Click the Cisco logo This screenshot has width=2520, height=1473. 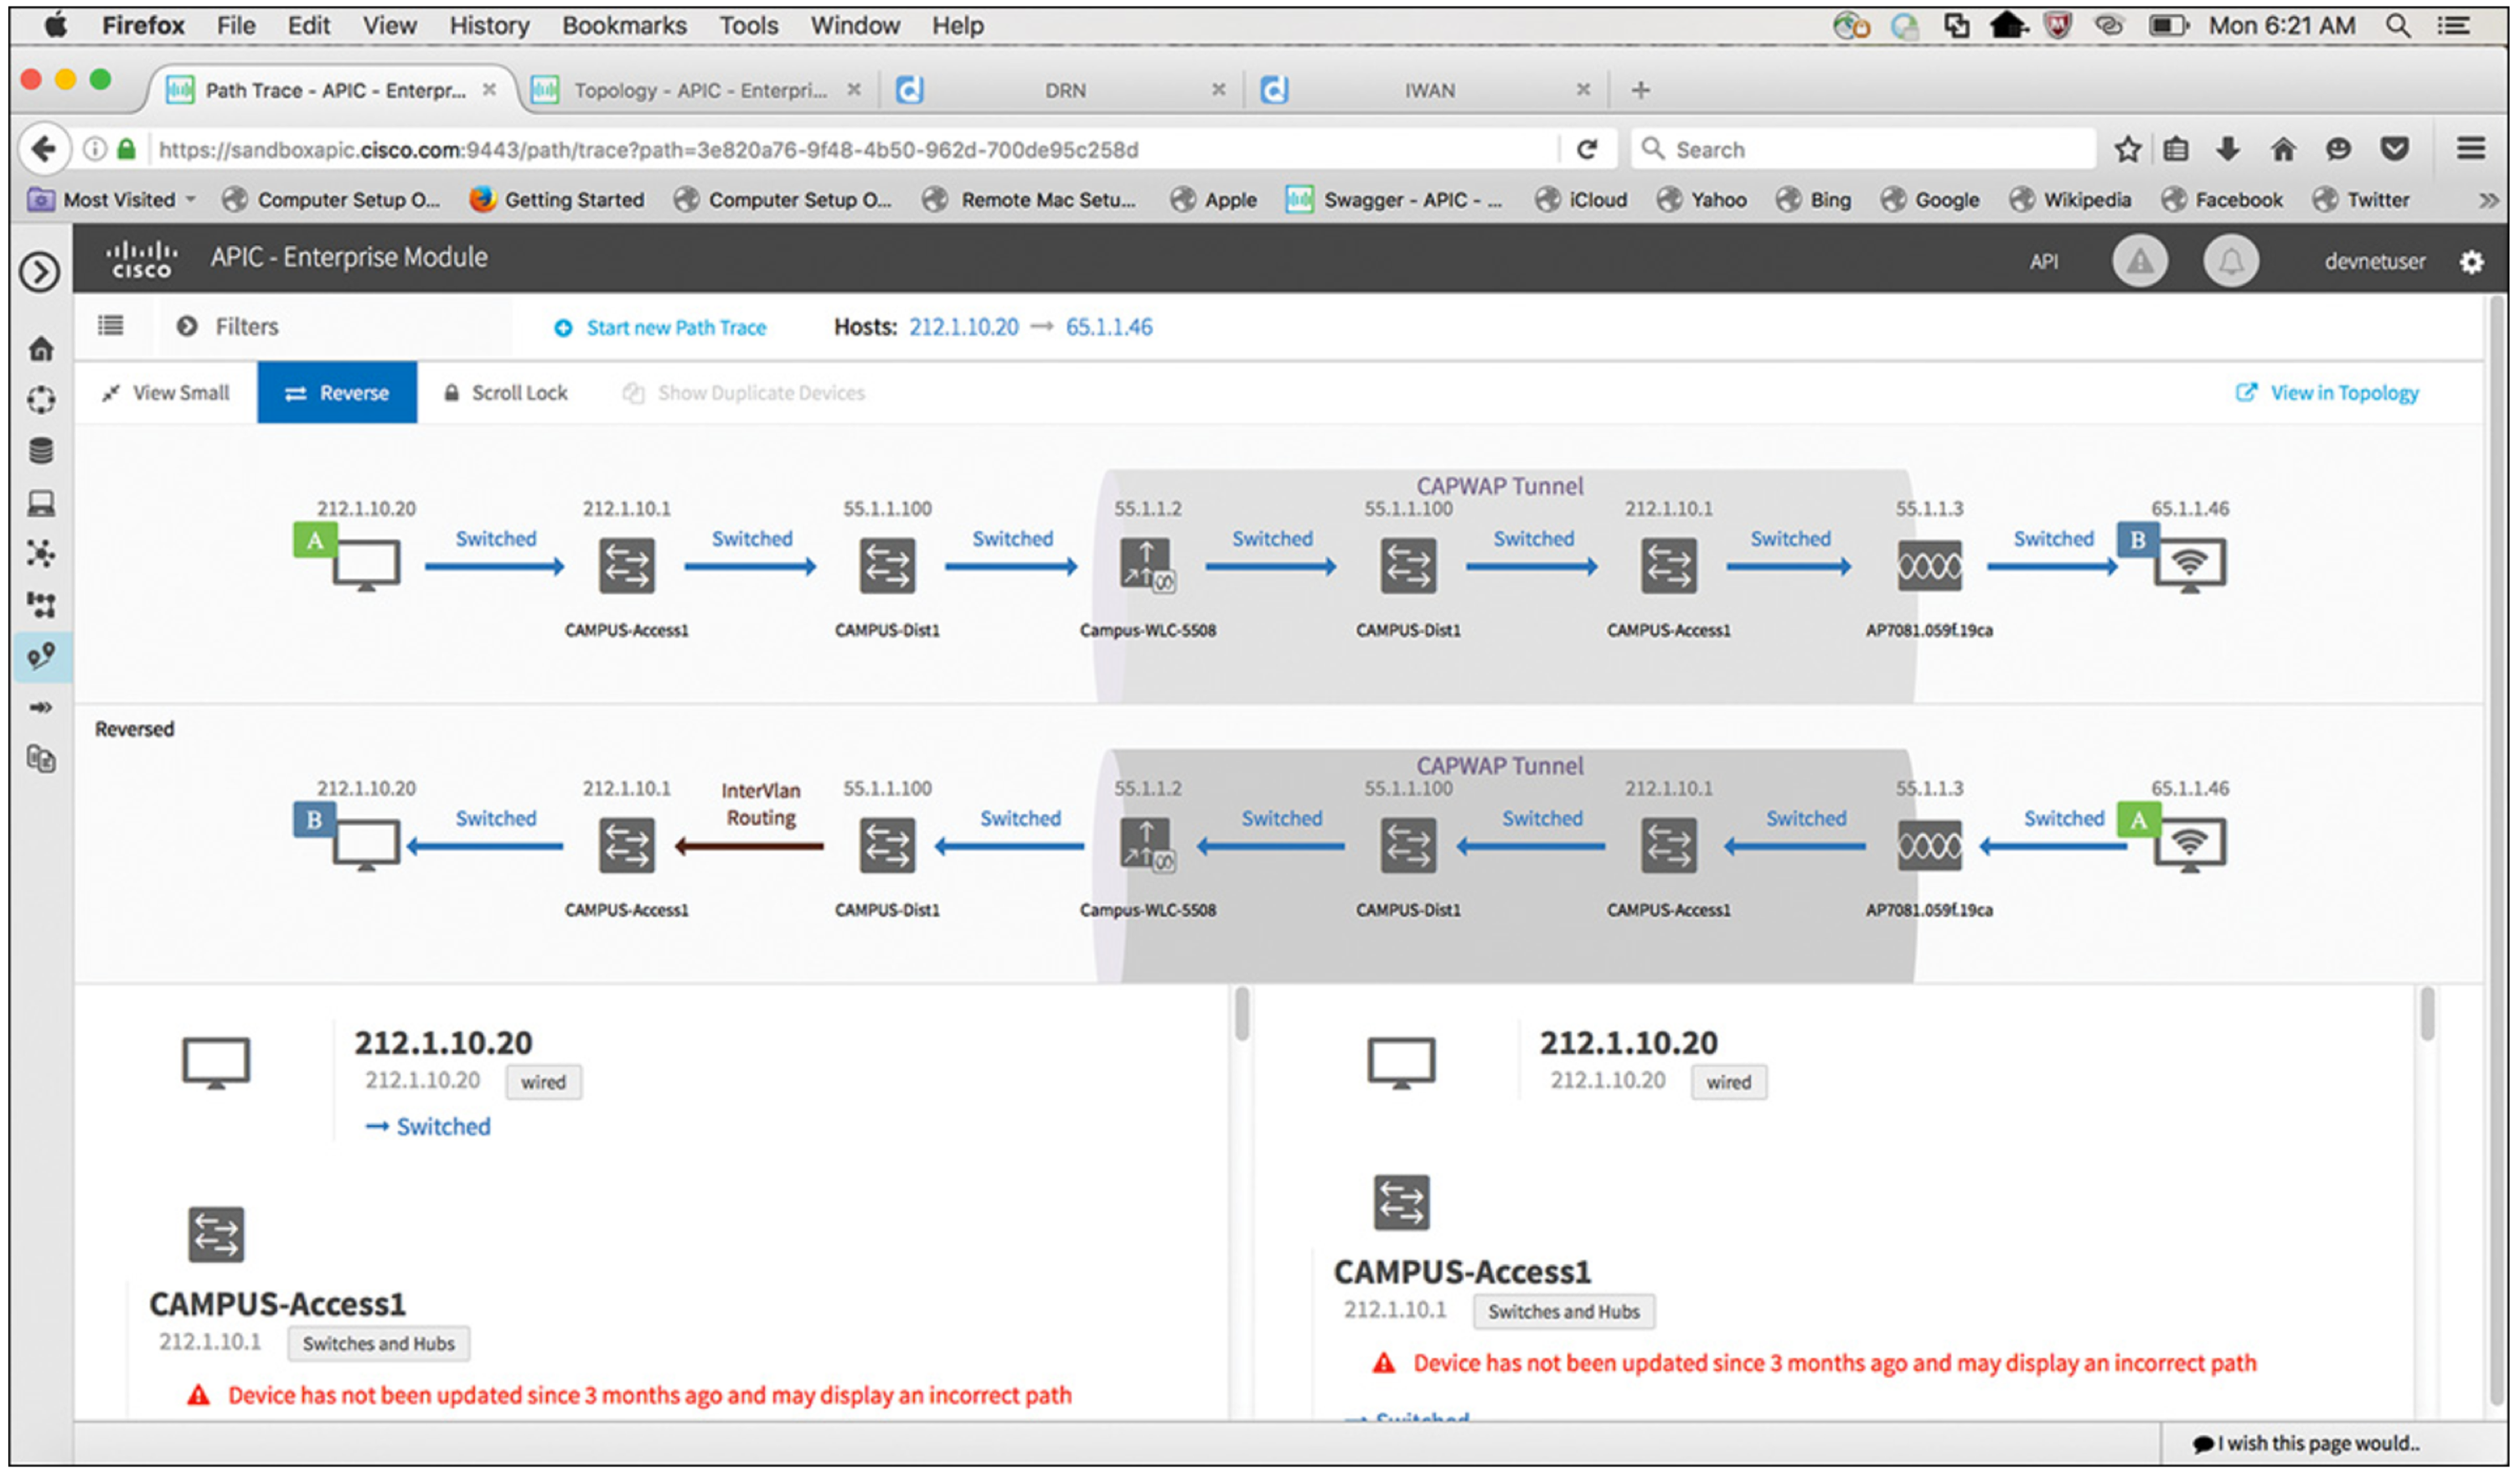pyautogui.click(x=142, y=259)
